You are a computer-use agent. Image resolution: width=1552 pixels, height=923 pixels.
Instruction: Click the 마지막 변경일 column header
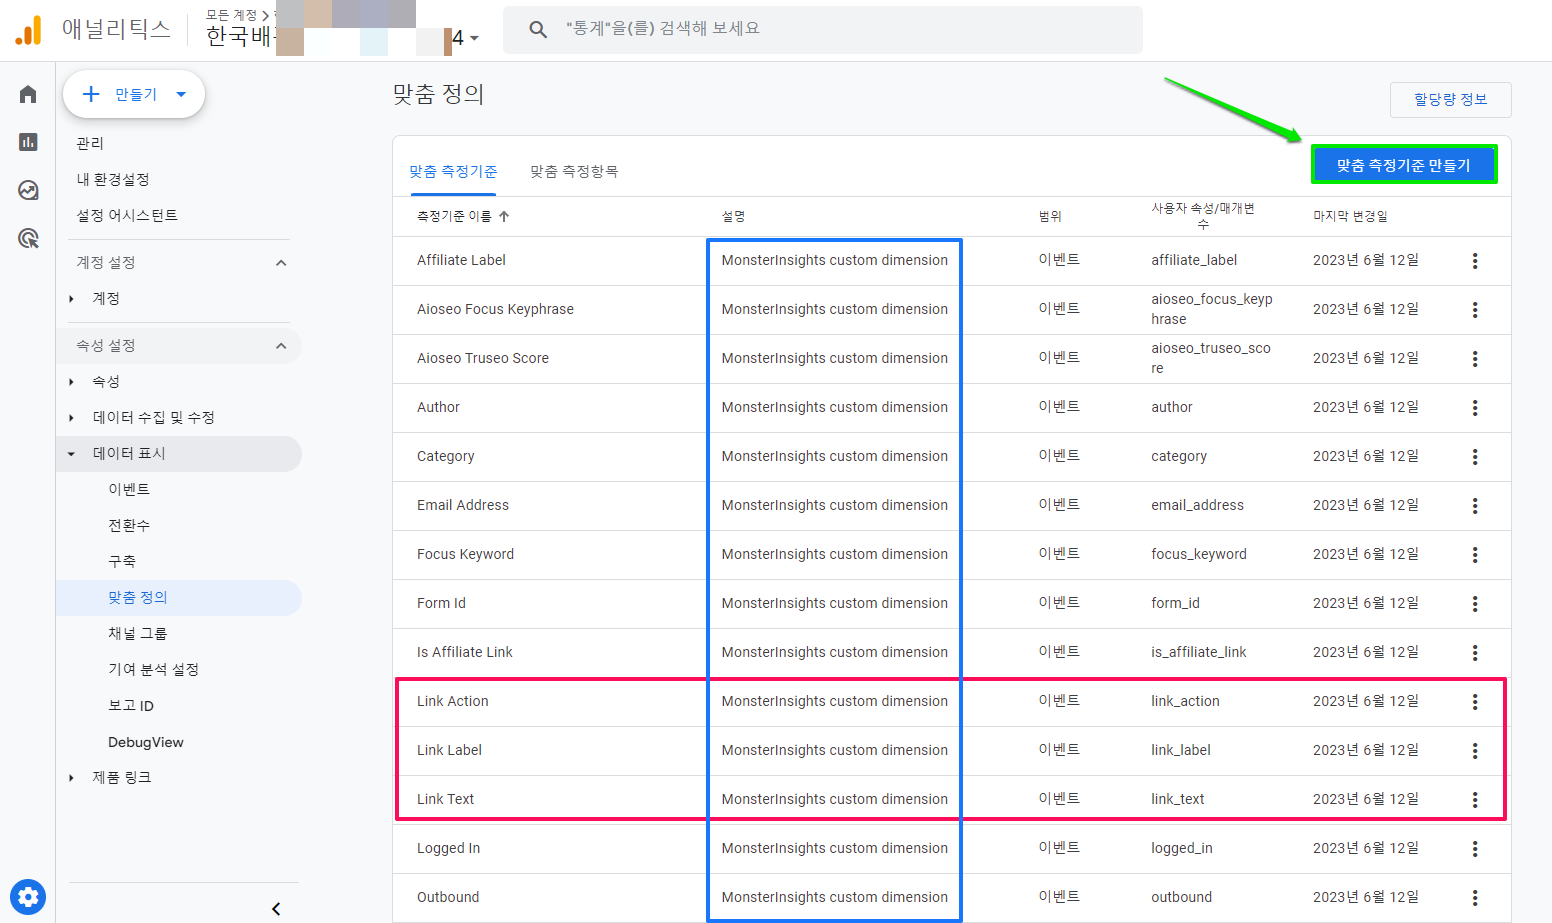pyautogui.click(x=1350, y=216)
